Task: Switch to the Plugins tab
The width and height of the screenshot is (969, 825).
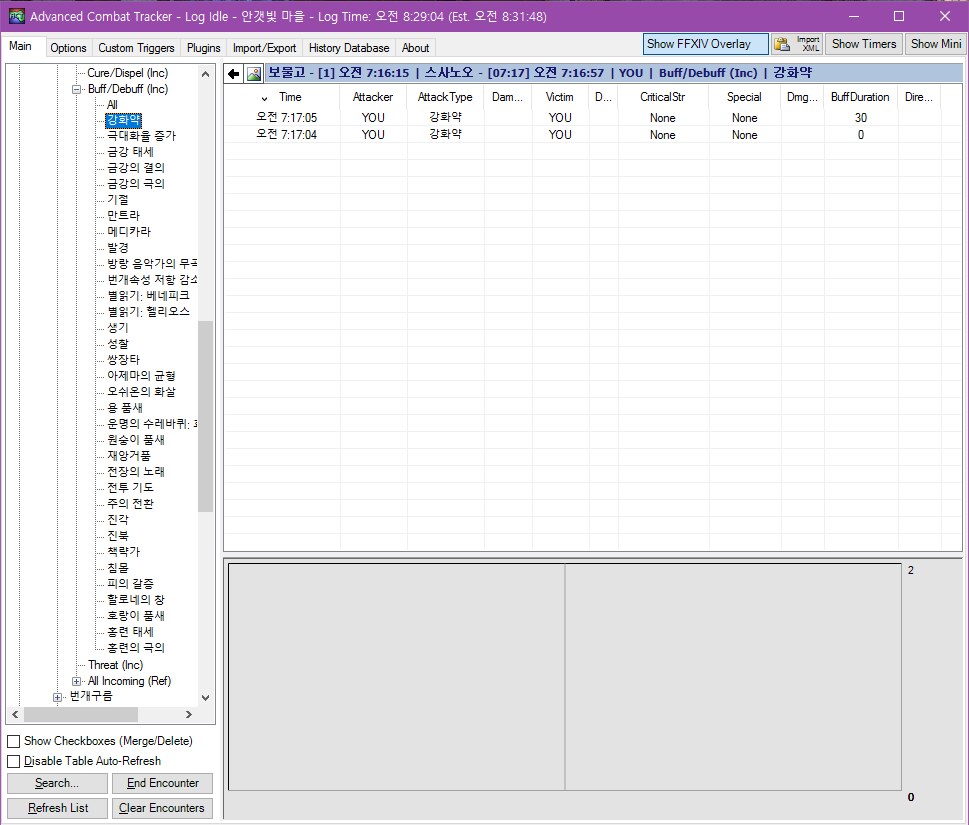Action: click(x=204, y=48)
